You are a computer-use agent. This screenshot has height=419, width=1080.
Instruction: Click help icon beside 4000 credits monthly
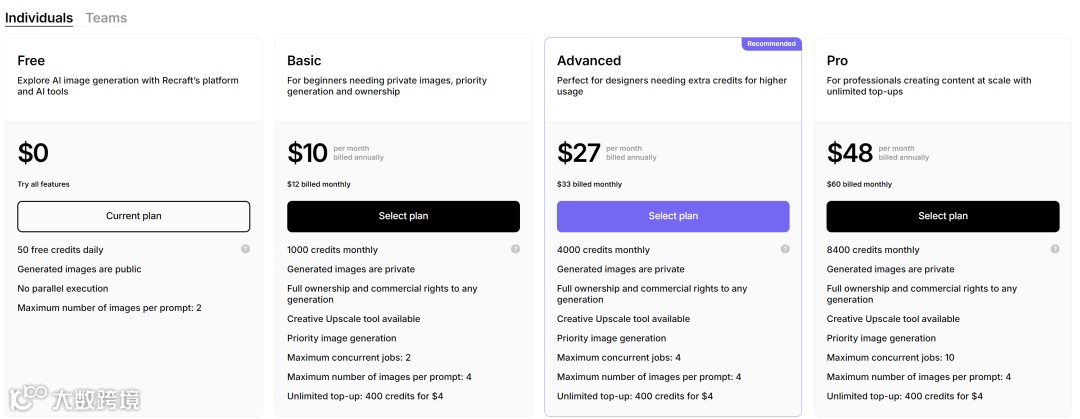coord(785,249)
